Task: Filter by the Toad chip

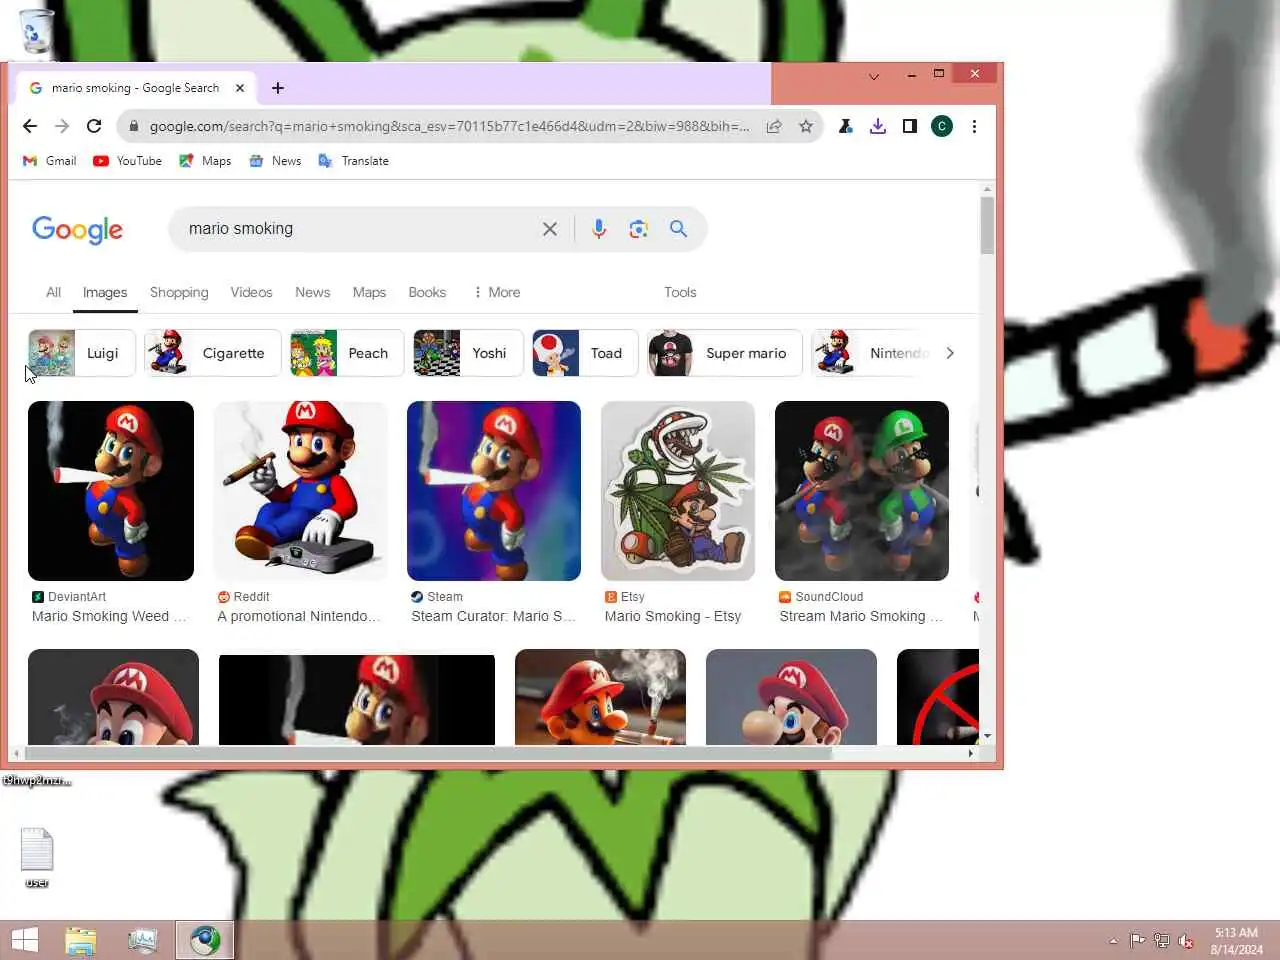Action: click(585, 353)
